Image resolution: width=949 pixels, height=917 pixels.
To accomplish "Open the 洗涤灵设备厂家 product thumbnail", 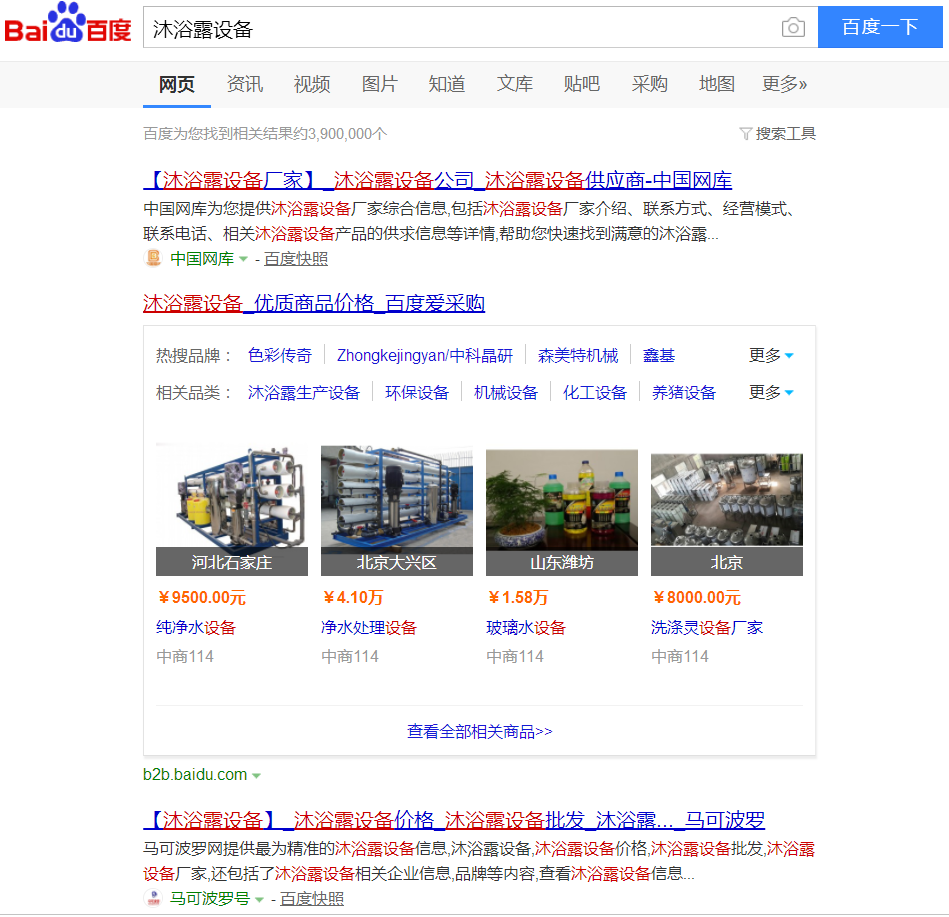I will tap(727, 514).
